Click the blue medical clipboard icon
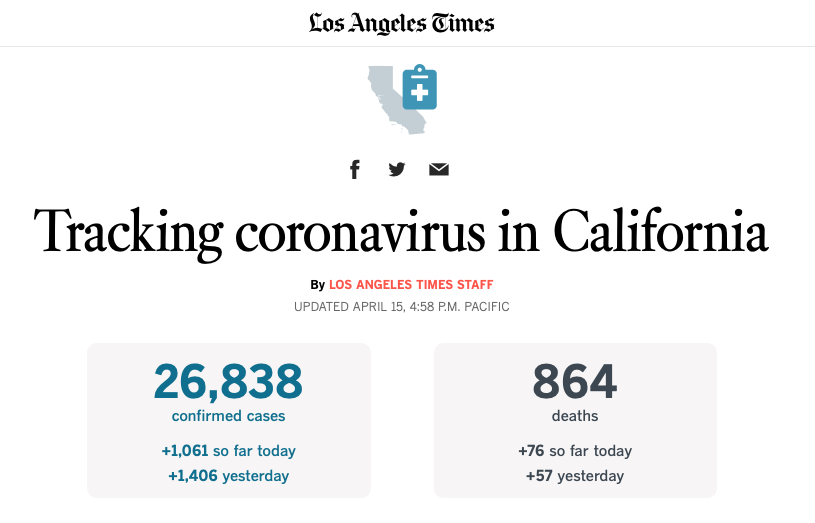The width and height of the screenshot is (815, 523). [x=420, y=87]
